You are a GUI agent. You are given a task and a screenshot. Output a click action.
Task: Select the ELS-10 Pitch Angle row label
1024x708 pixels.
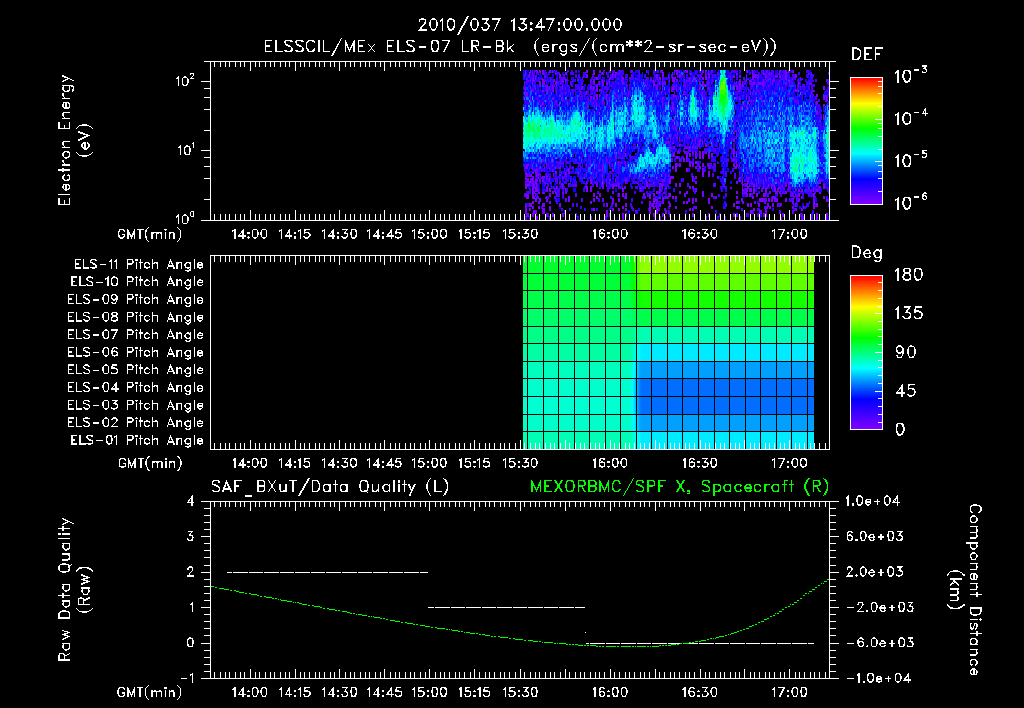[137, 282]
